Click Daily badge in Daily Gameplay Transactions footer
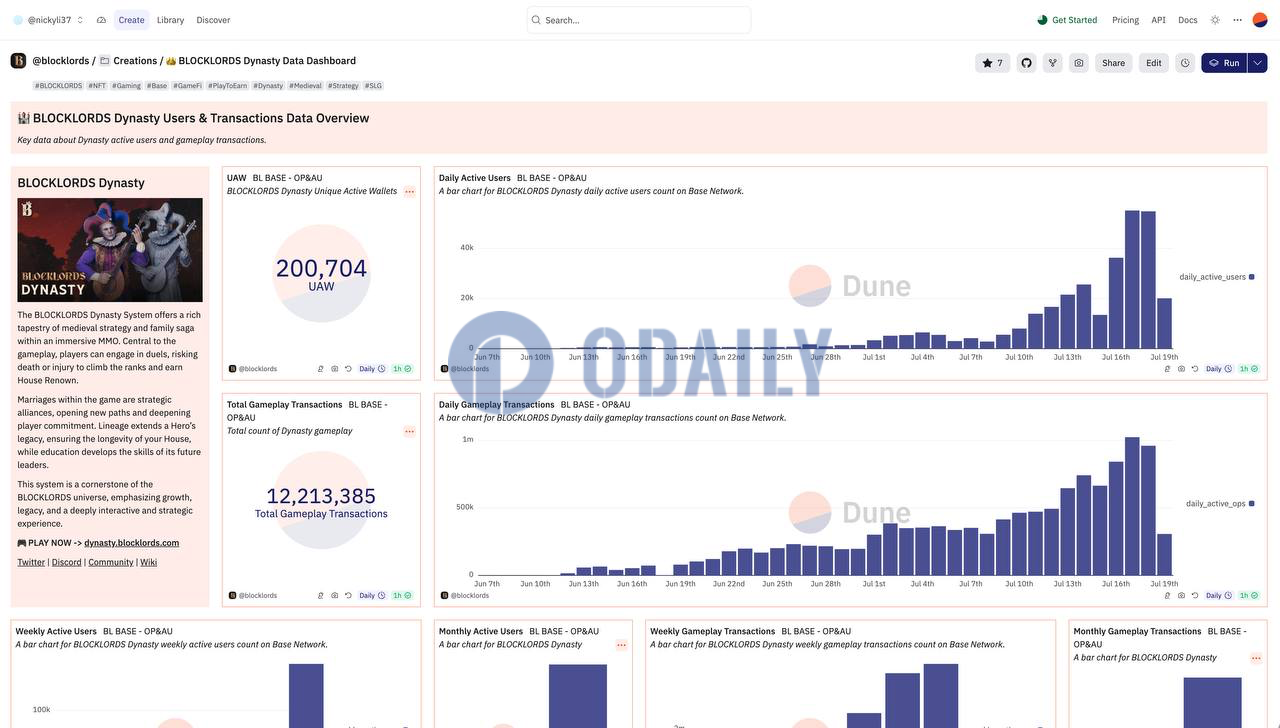 1219,595
